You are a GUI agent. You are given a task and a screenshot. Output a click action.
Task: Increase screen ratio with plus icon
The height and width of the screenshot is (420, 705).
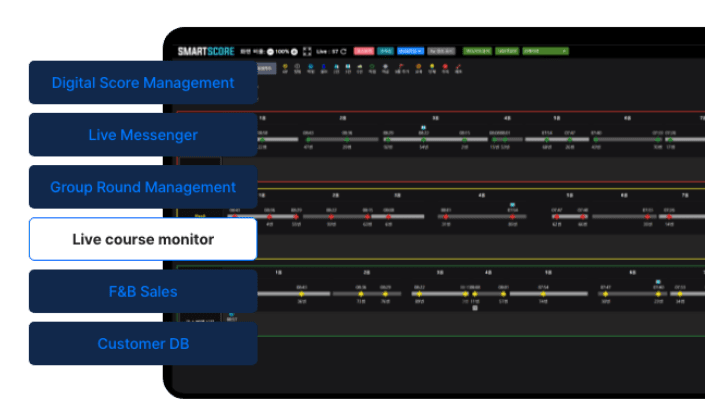tap(293, 51)
